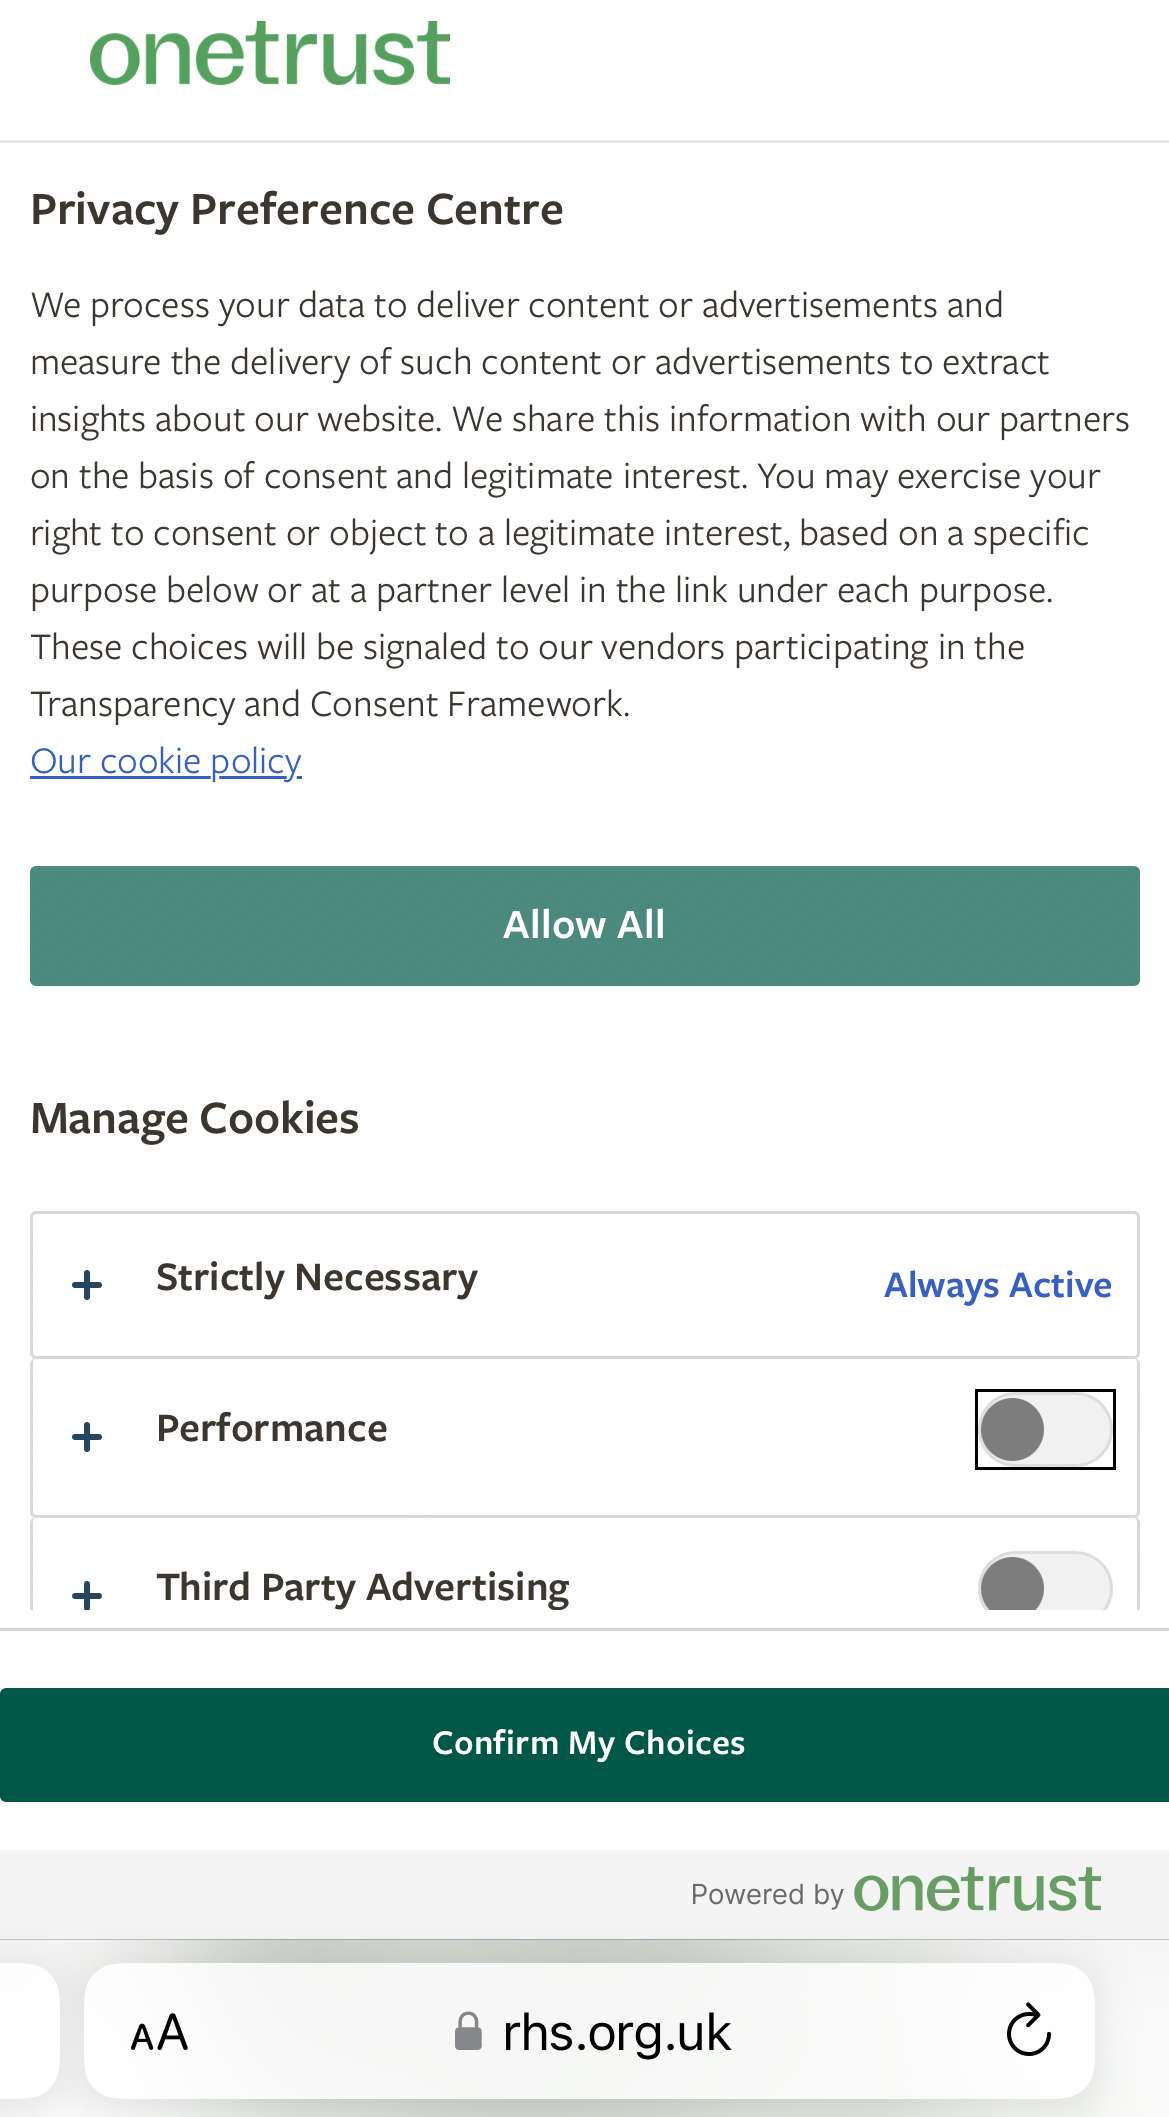Tap the rhs.org.uk address field
The width and height of the screenshot is (1169, 2117).
[617, 2032]
